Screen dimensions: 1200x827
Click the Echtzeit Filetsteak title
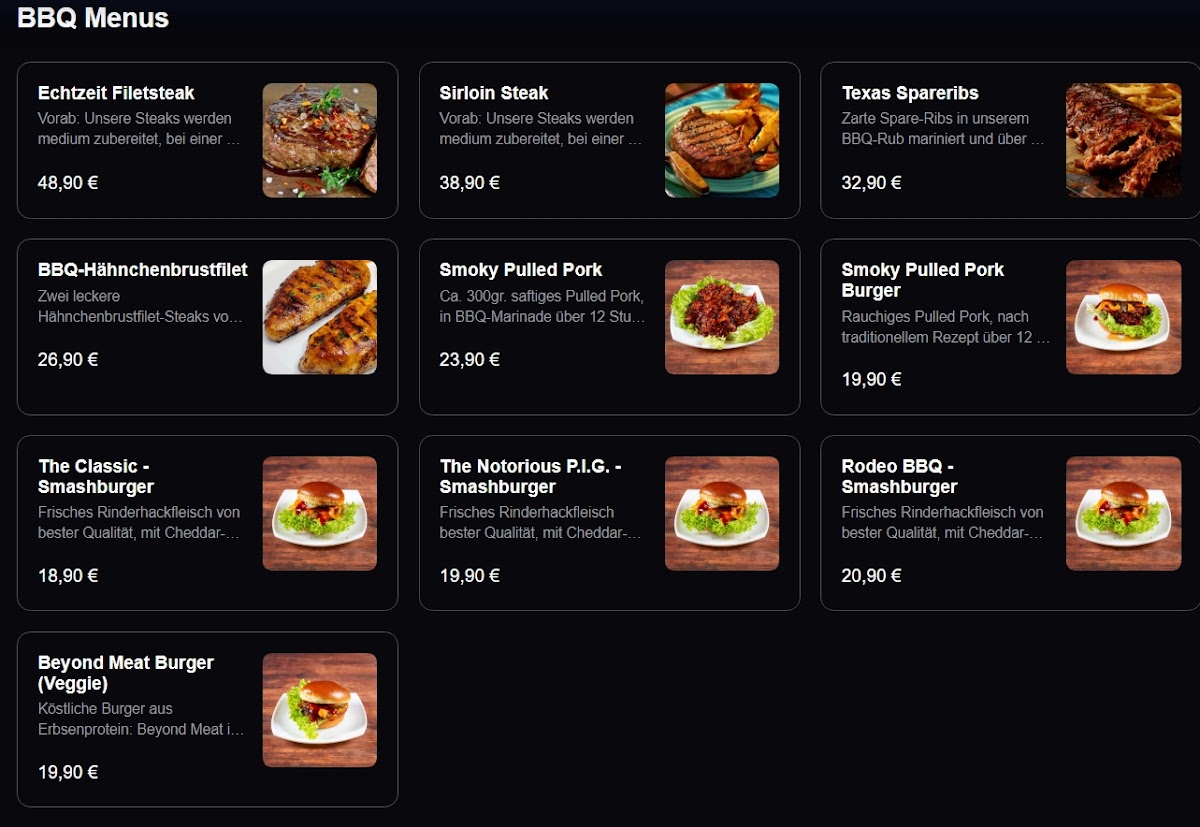click(x=116, y=93)
